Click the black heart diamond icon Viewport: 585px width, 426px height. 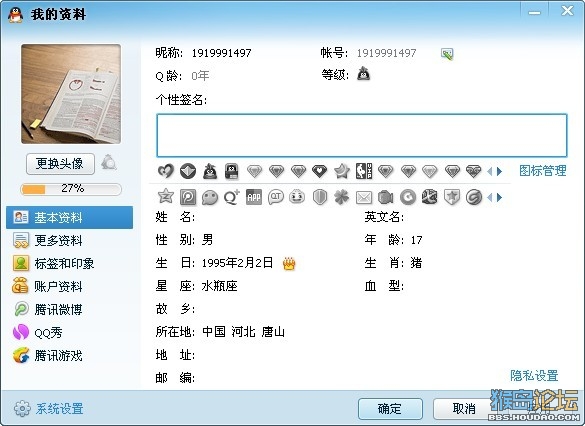[320, 171]
